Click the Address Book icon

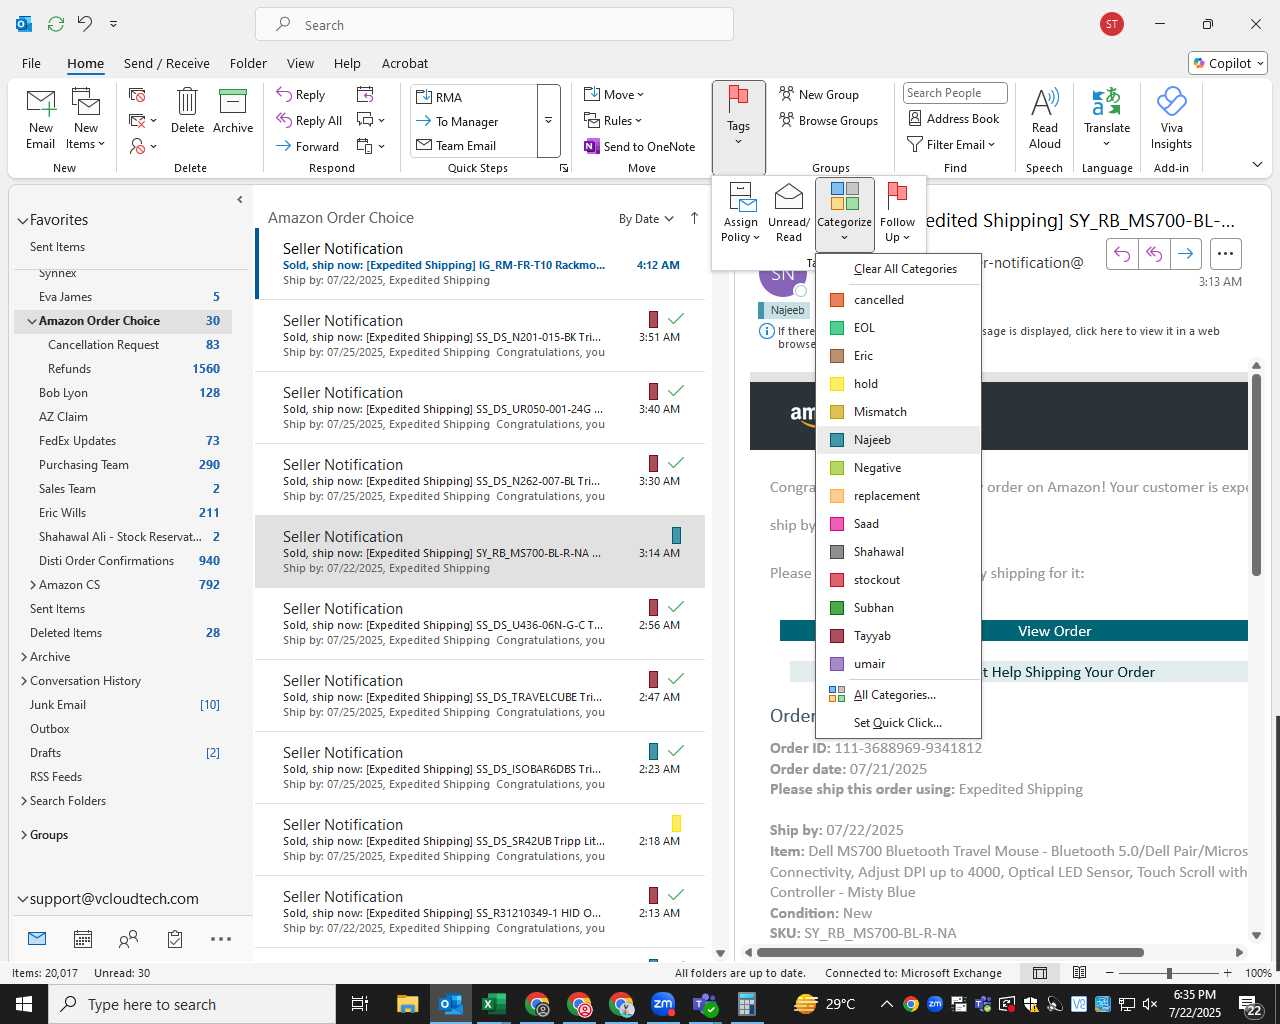(x=915, y=118)
